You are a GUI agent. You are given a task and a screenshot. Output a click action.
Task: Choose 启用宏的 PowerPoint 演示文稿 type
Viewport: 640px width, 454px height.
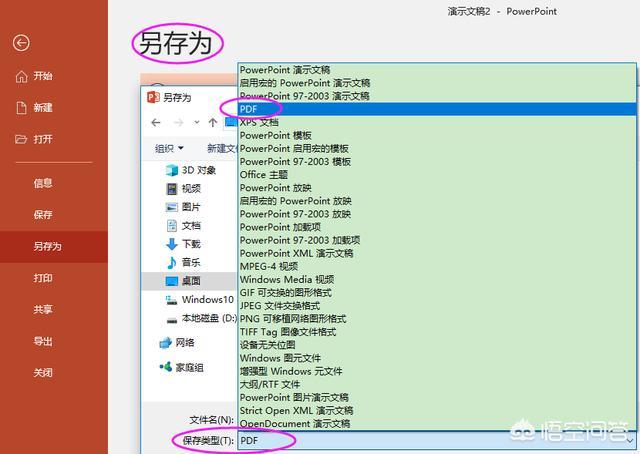pos(437,83)
